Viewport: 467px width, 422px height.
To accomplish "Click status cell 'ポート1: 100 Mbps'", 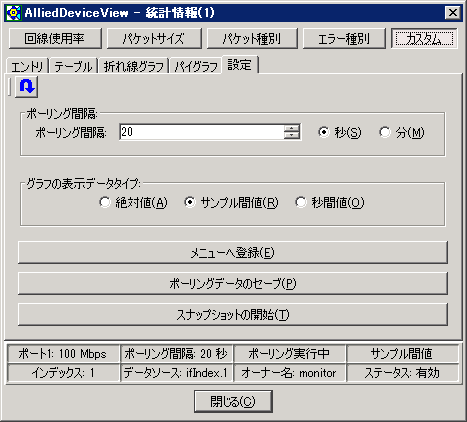I will click(x=63, y=354).
